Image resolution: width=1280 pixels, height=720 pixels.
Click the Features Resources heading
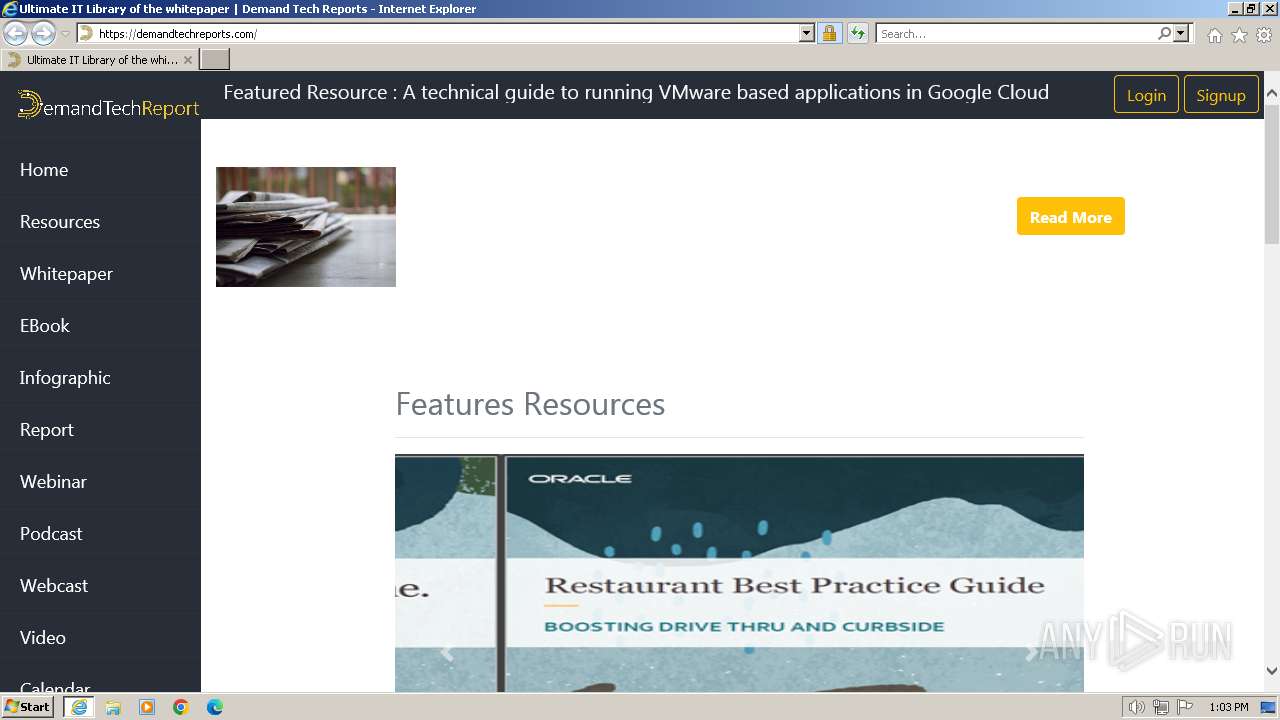[530, 404]
